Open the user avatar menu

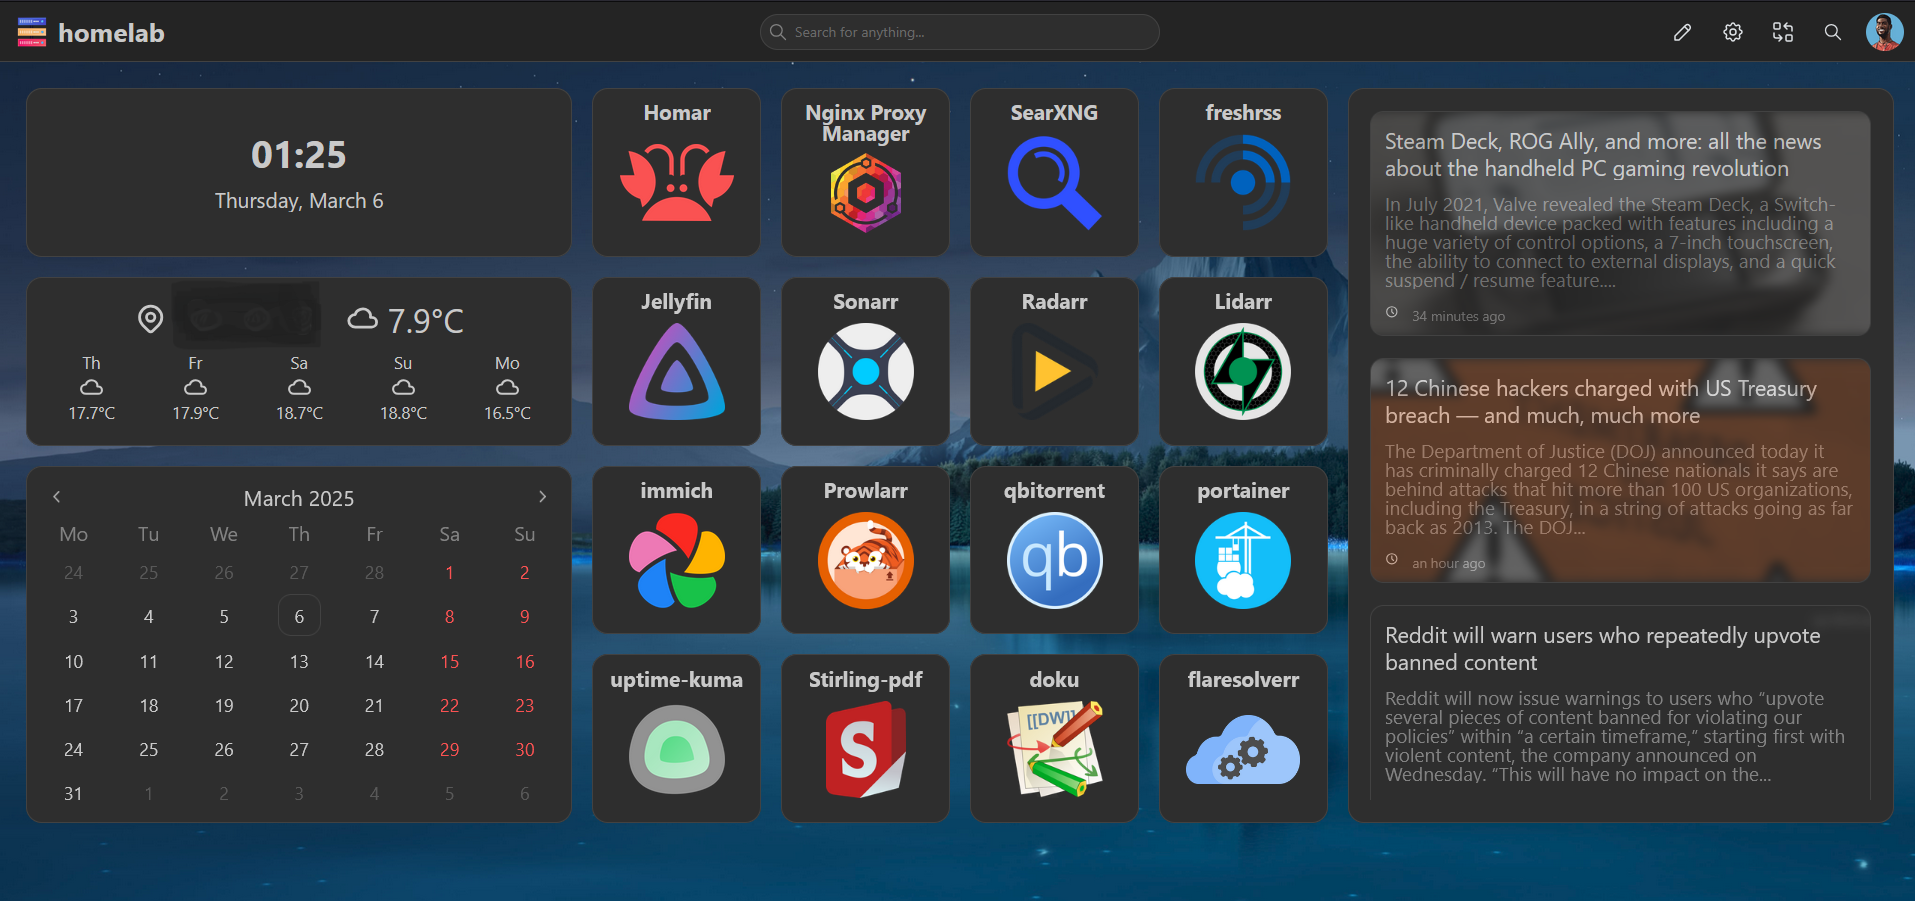tap(1884, 32)
